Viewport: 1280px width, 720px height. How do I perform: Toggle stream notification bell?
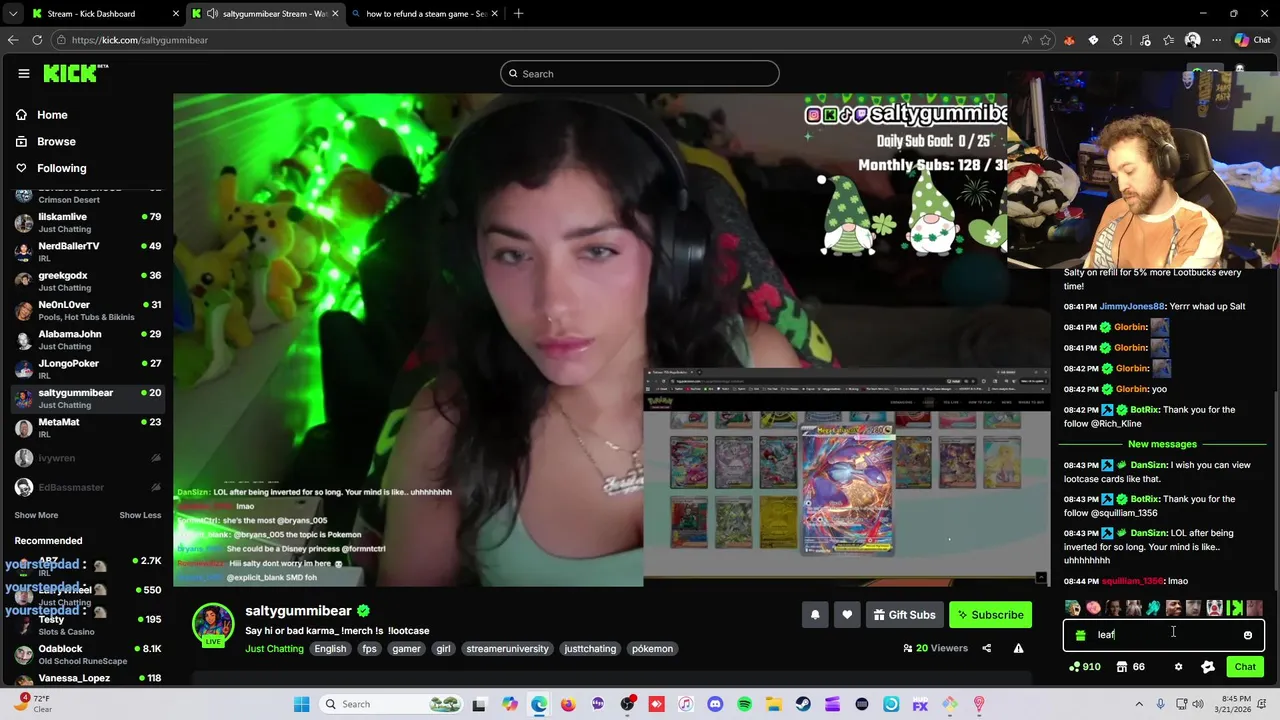815,615
